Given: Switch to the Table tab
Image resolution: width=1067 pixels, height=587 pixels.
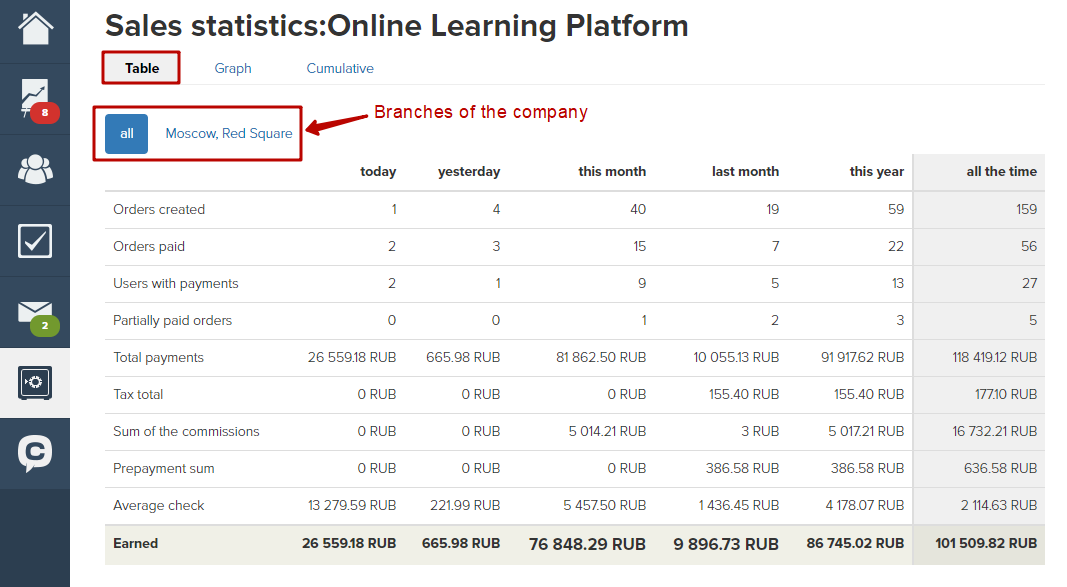Looking at the screenshot, I should coord(142,68).
